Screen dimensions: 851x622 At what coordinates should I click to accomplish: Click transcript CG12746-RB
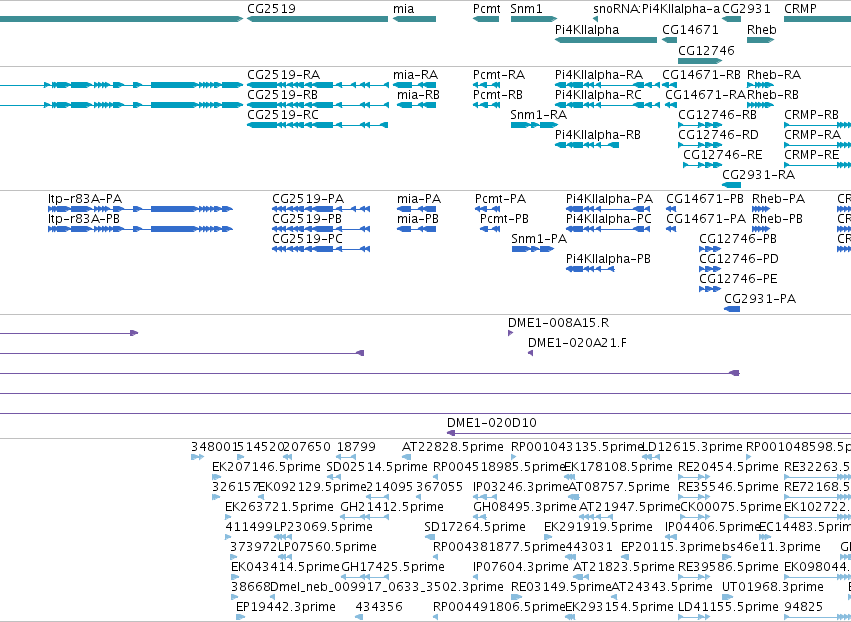click(700, 125)
